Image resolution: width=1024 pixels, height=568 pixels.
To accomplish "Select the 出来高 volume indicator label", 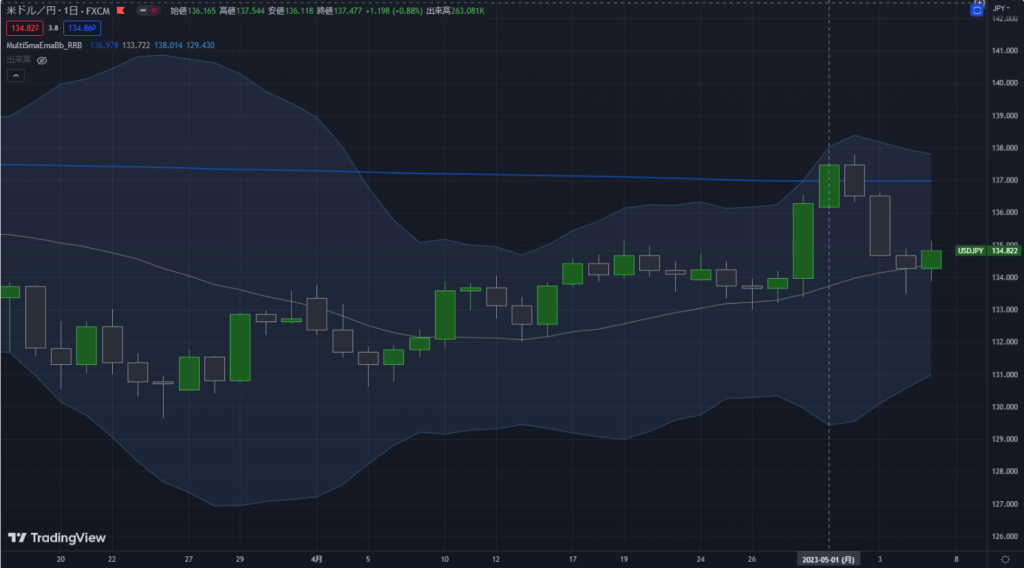I will coord(18,60).
